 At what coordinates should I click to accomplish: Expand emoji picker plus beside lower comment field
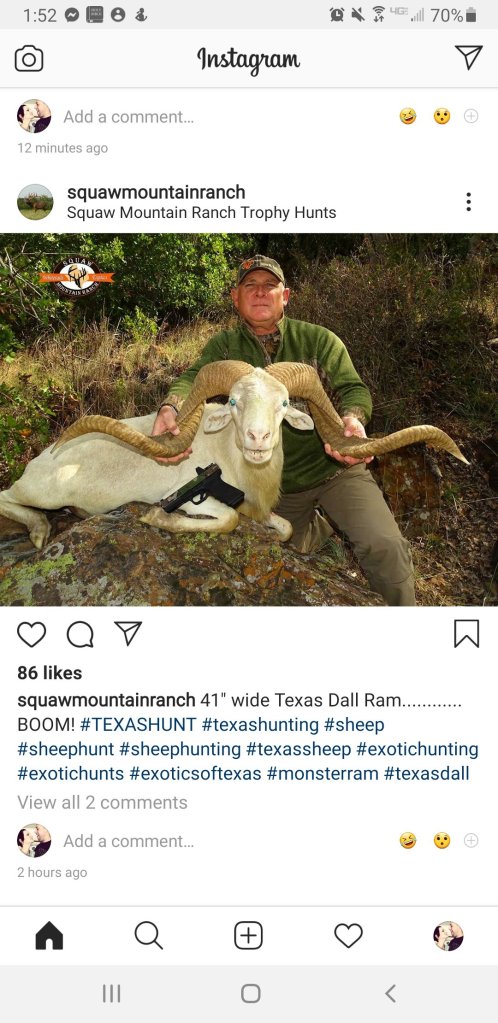pyautogui.click(x=471, y=841)
